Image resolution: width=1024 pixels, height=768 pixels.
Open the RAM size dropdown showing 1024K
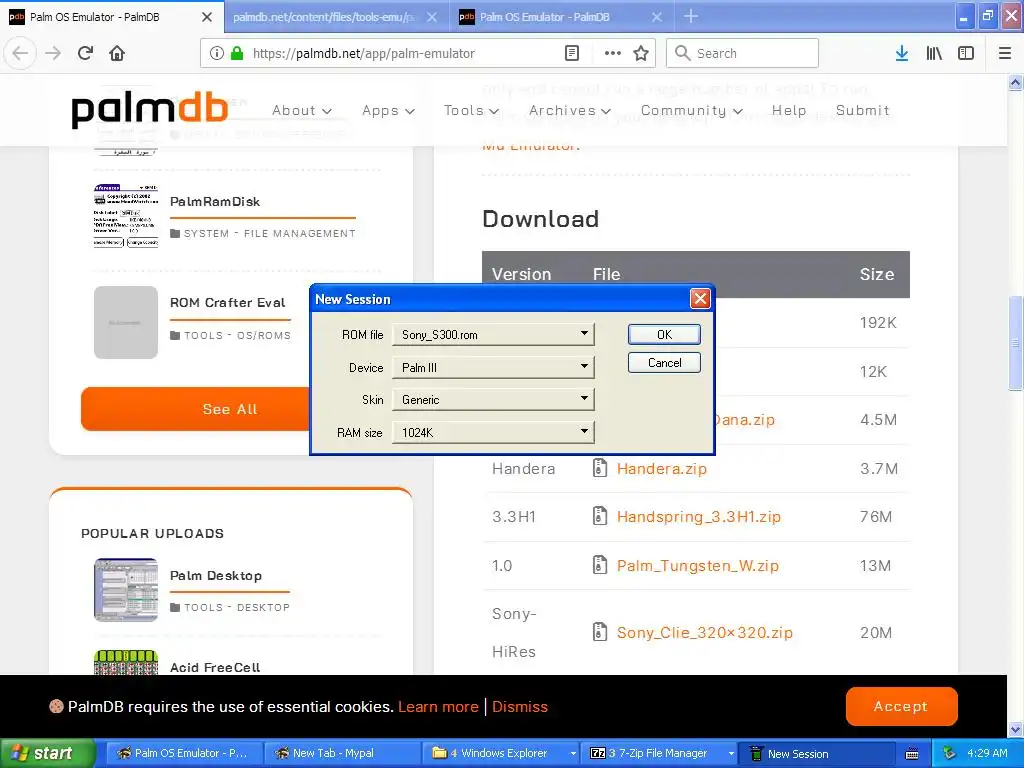493,432
